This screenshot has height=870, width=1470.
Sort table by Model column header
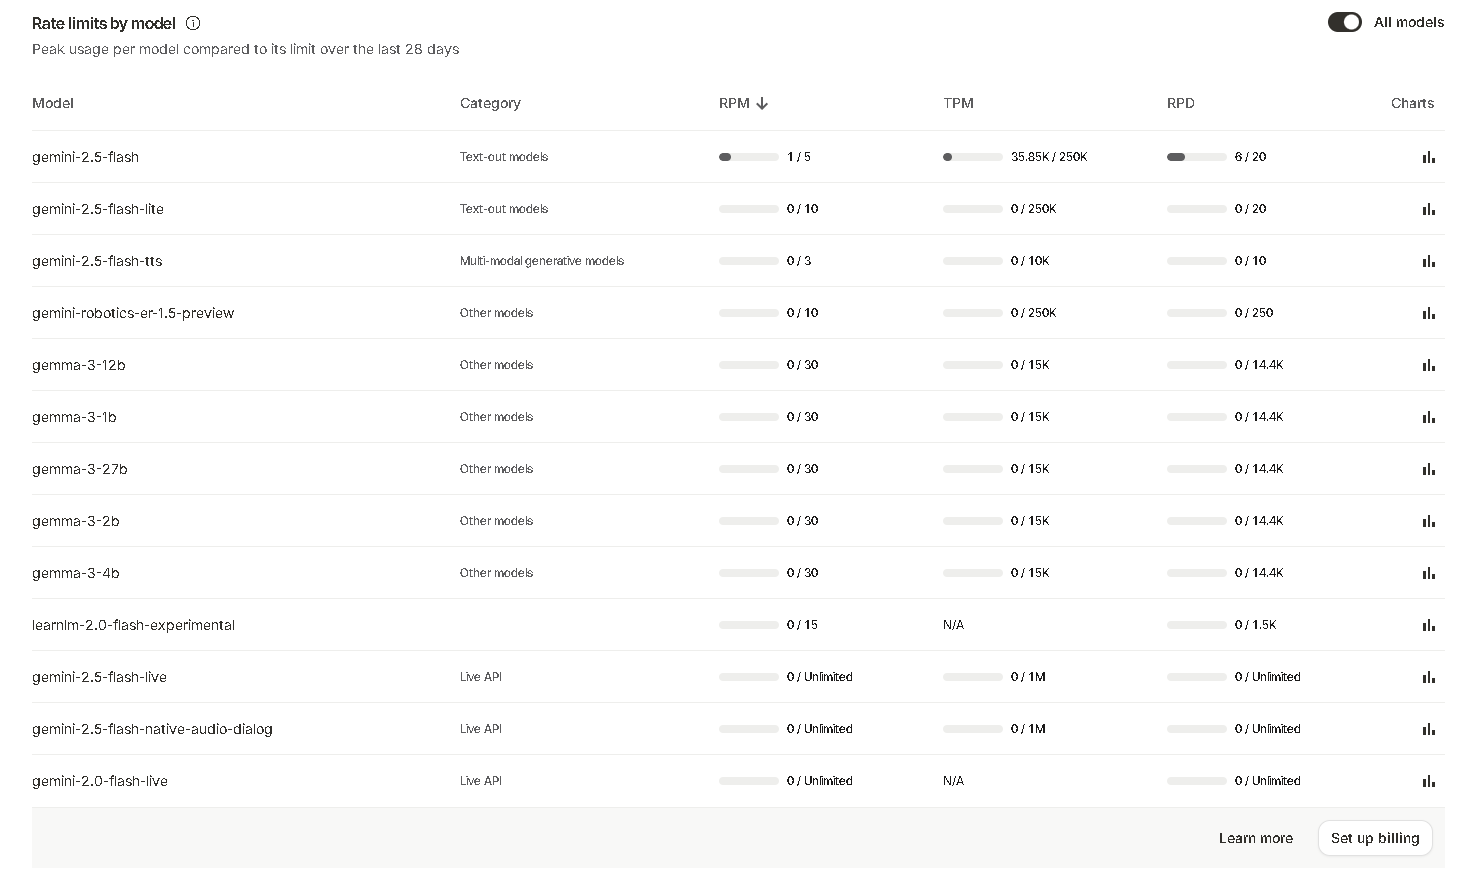tap(53, 103)
